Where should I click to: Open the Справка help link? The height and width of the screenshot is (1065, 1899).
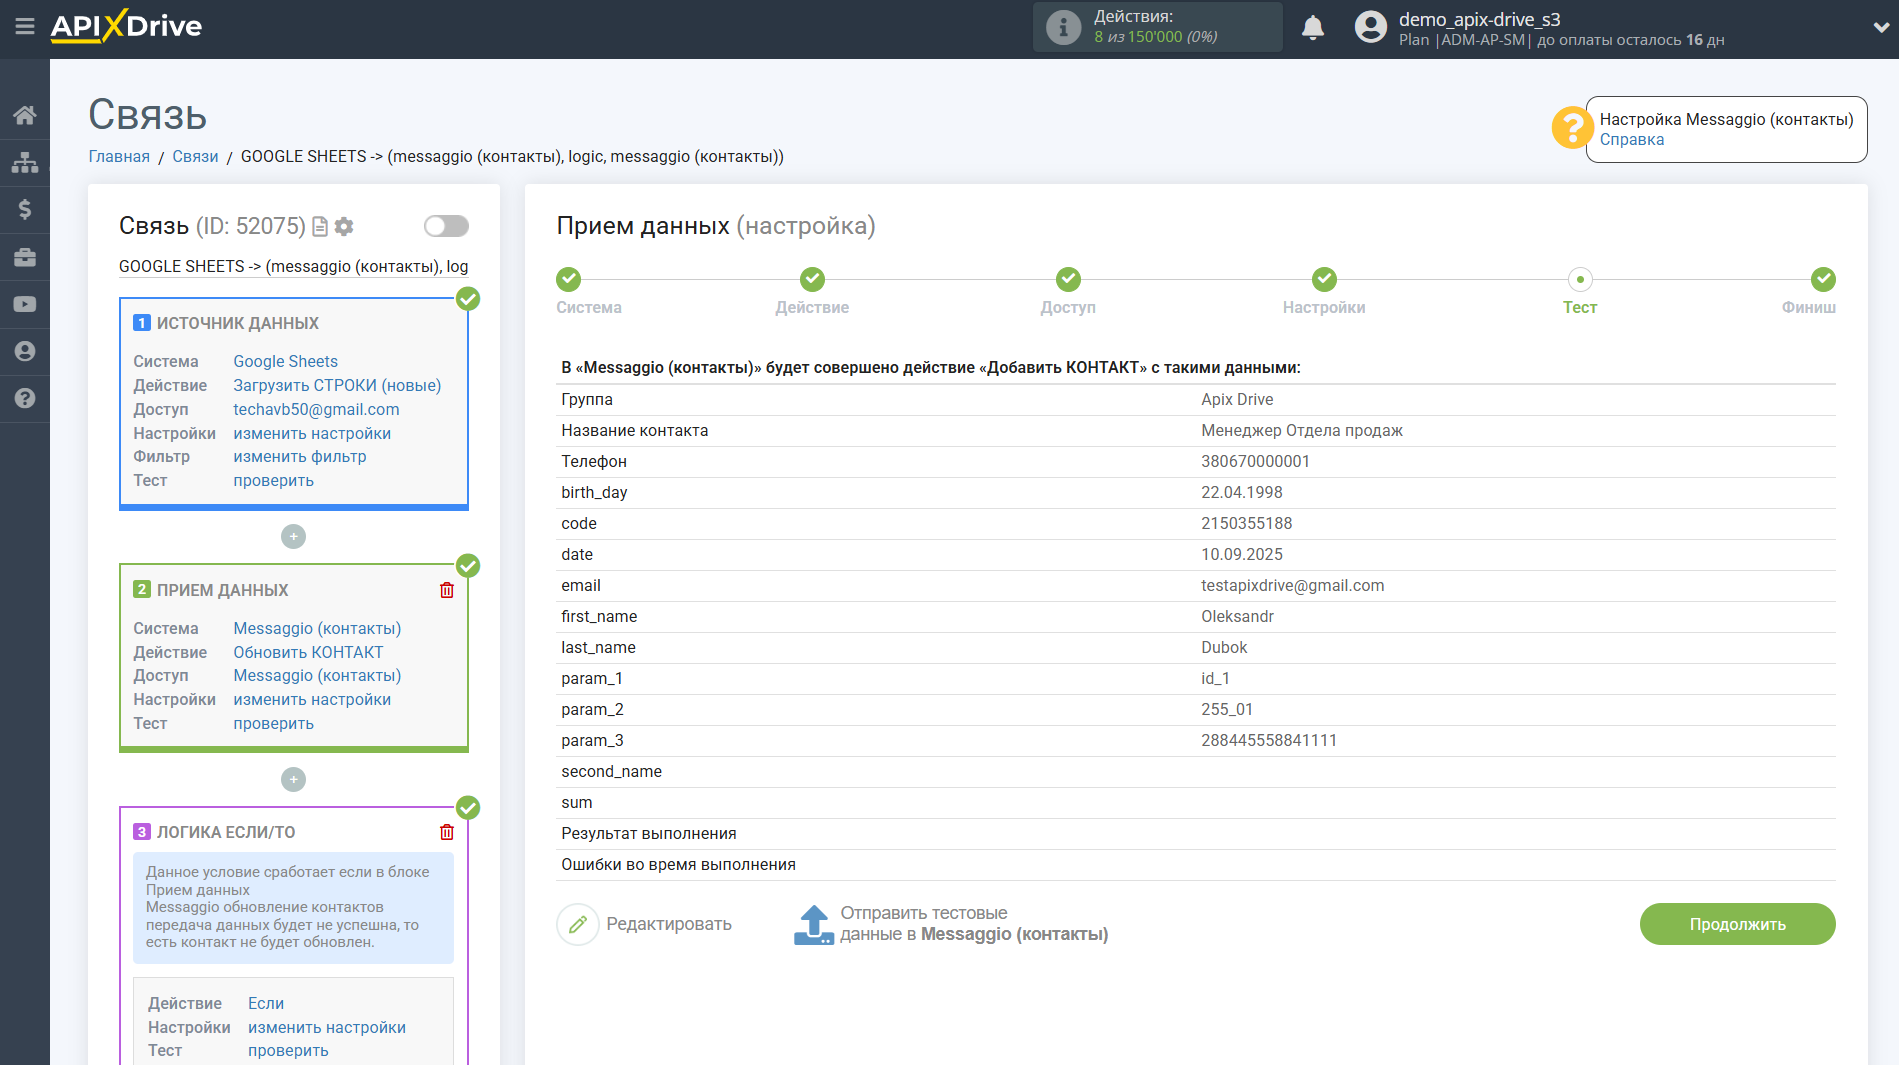pyautogui.click(x=1631, y=140)
